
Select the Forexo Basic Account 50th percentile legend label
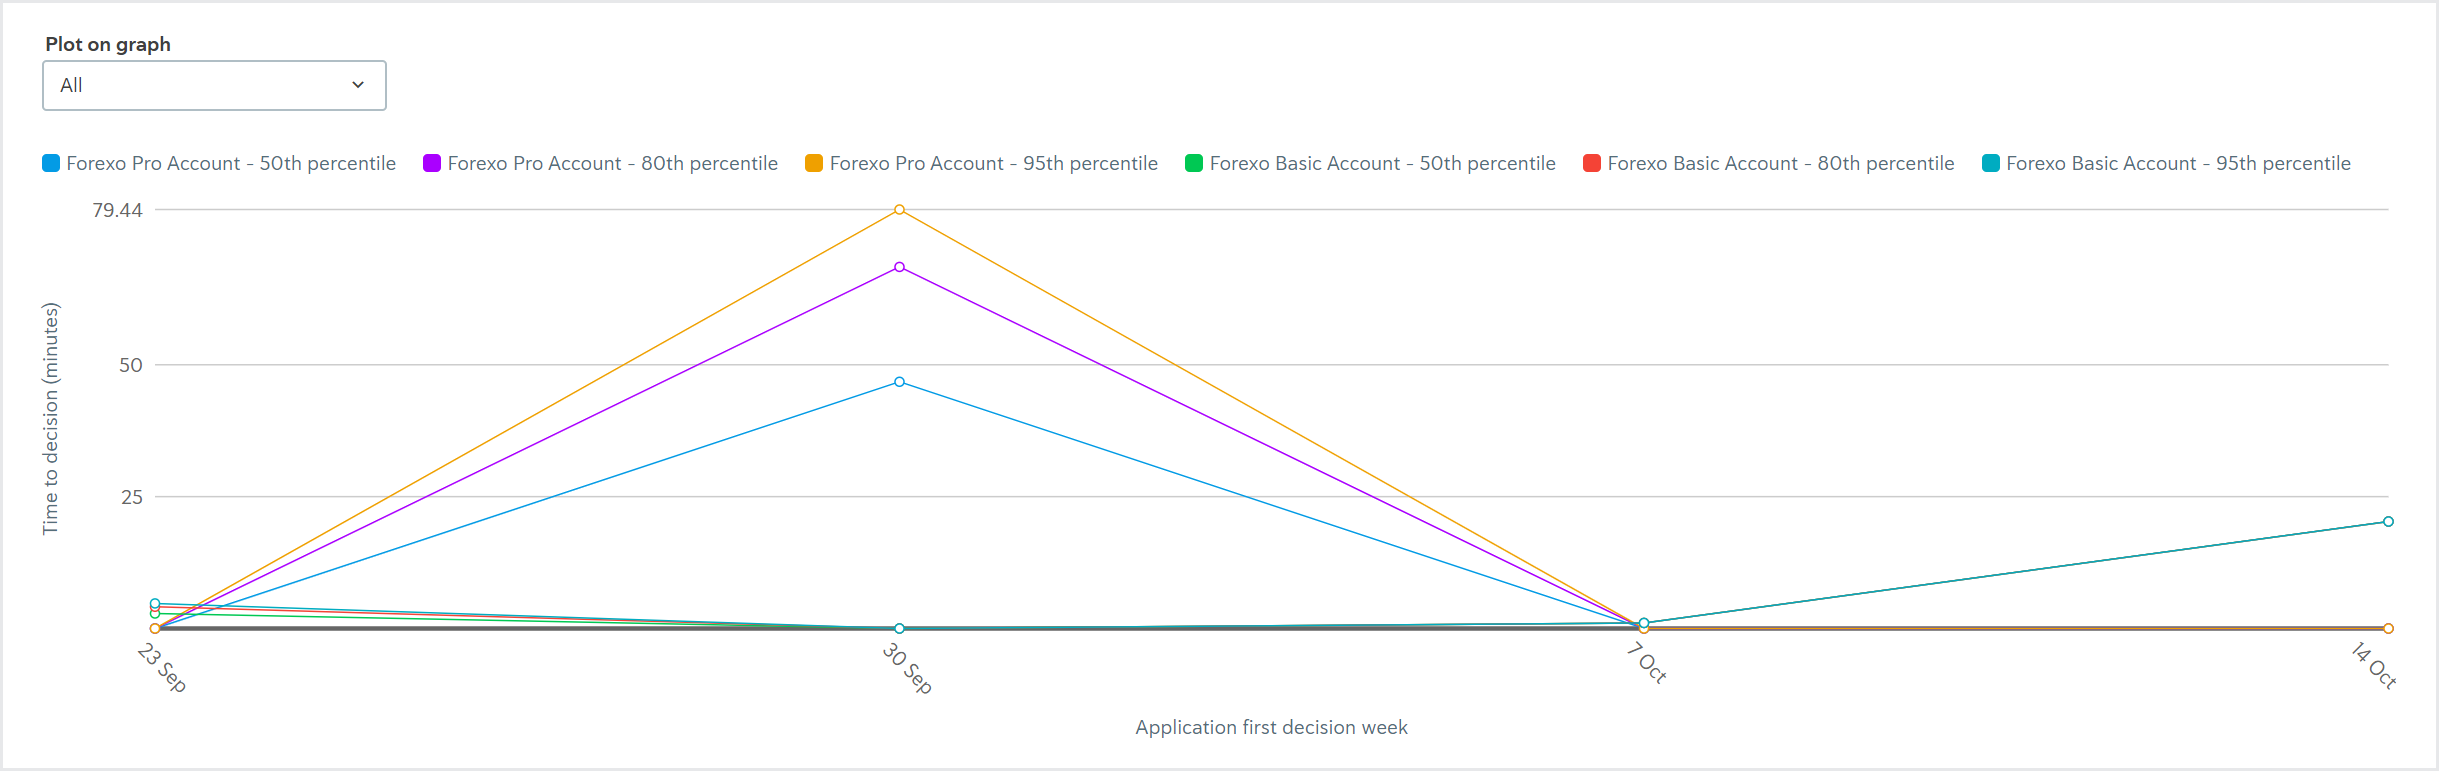pos(1381,162)
